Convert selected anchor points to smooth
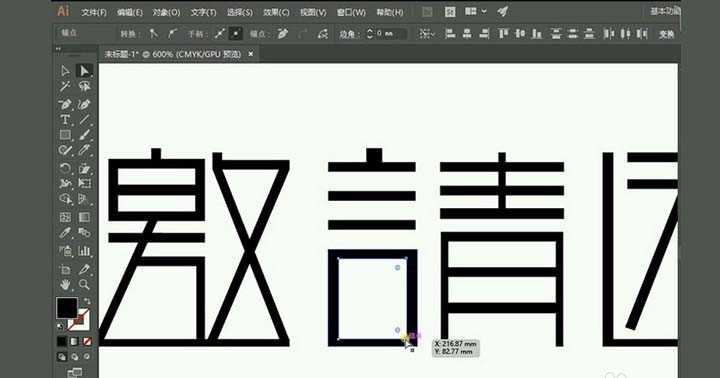The height and width of the screenshot is (378, 720). coord(172,34)
